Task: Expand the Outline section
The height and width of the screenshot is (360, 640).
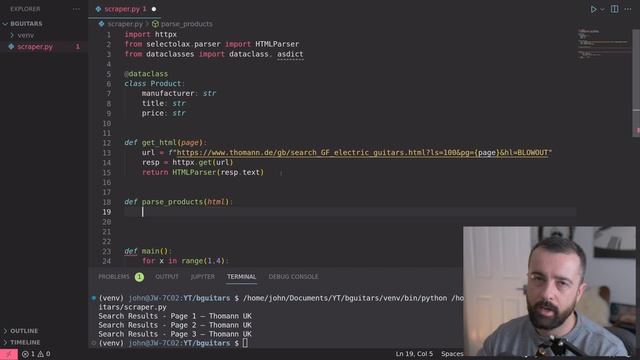Action: (24, 331)
